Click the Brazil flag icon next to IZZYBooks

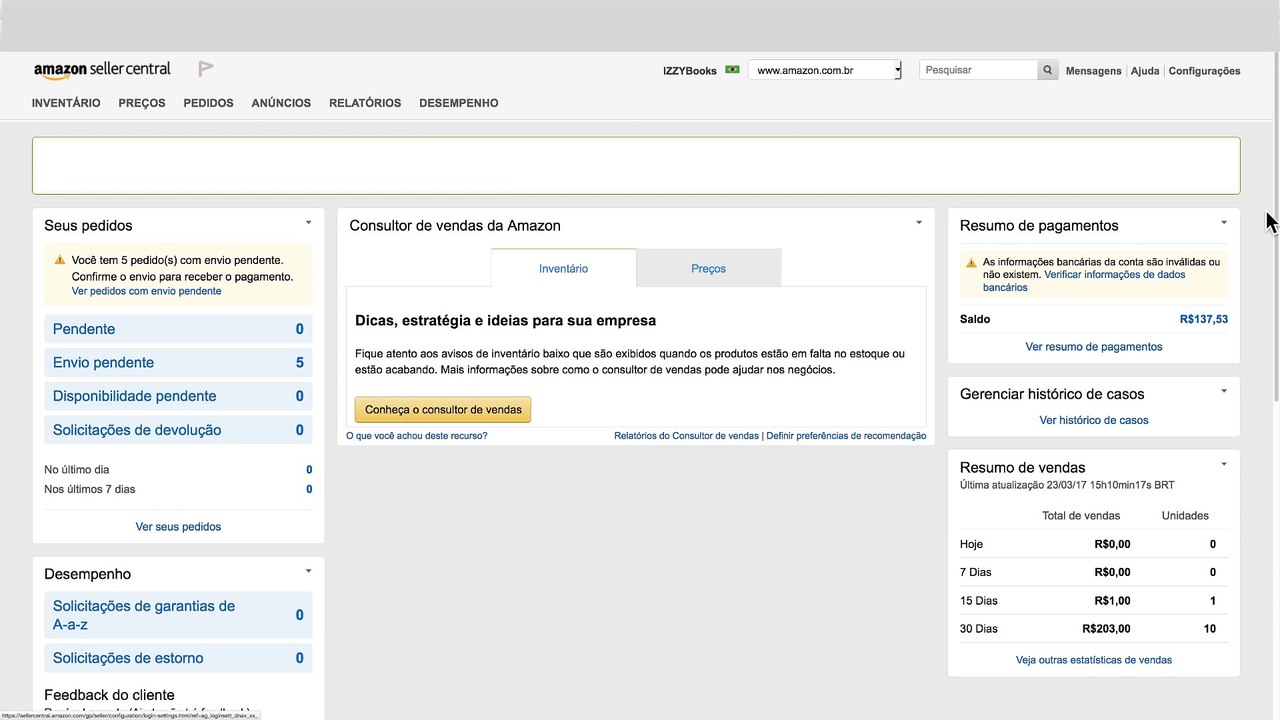[x=732, y=70]
